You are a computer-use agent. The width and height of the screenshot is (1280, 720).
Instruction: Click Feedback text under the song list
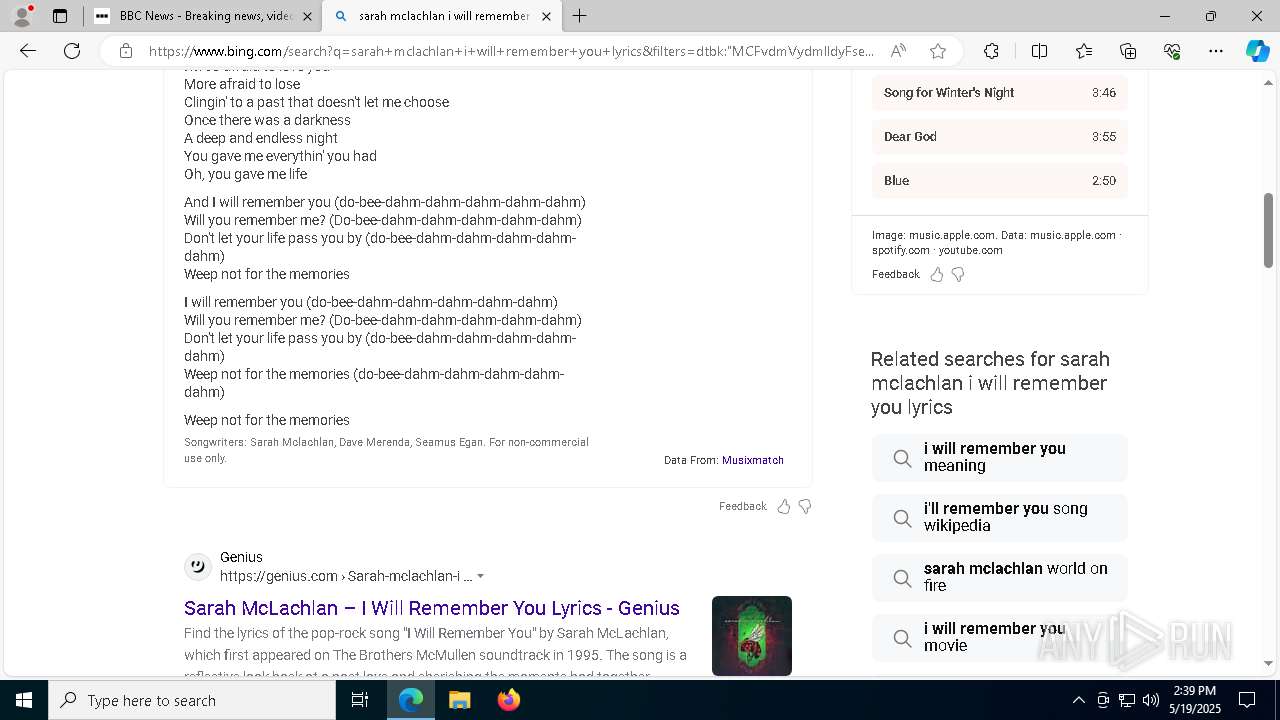[895, 274]
